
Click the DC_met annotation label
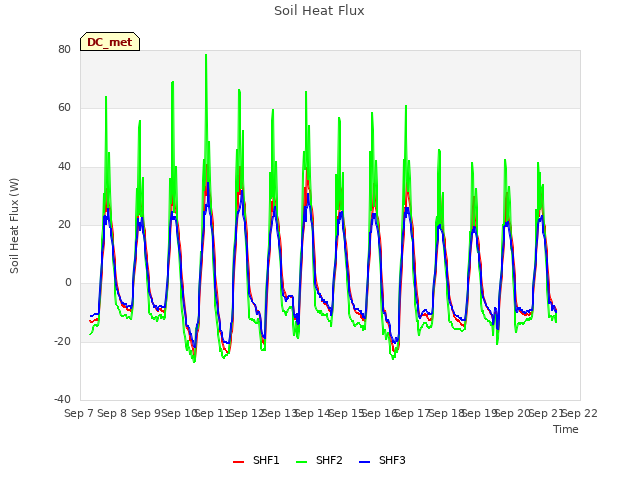pos(110,42)
